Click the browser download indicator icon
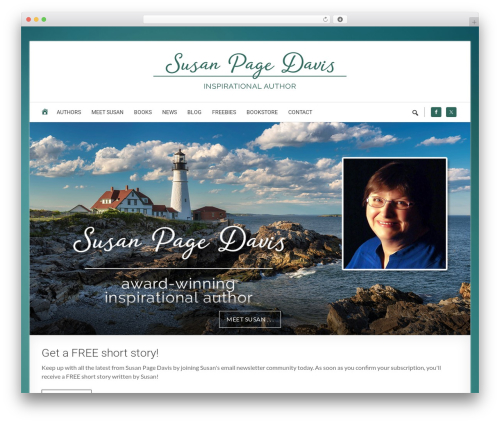Screen dimensions: 500x423 click(x=340, y=19)
